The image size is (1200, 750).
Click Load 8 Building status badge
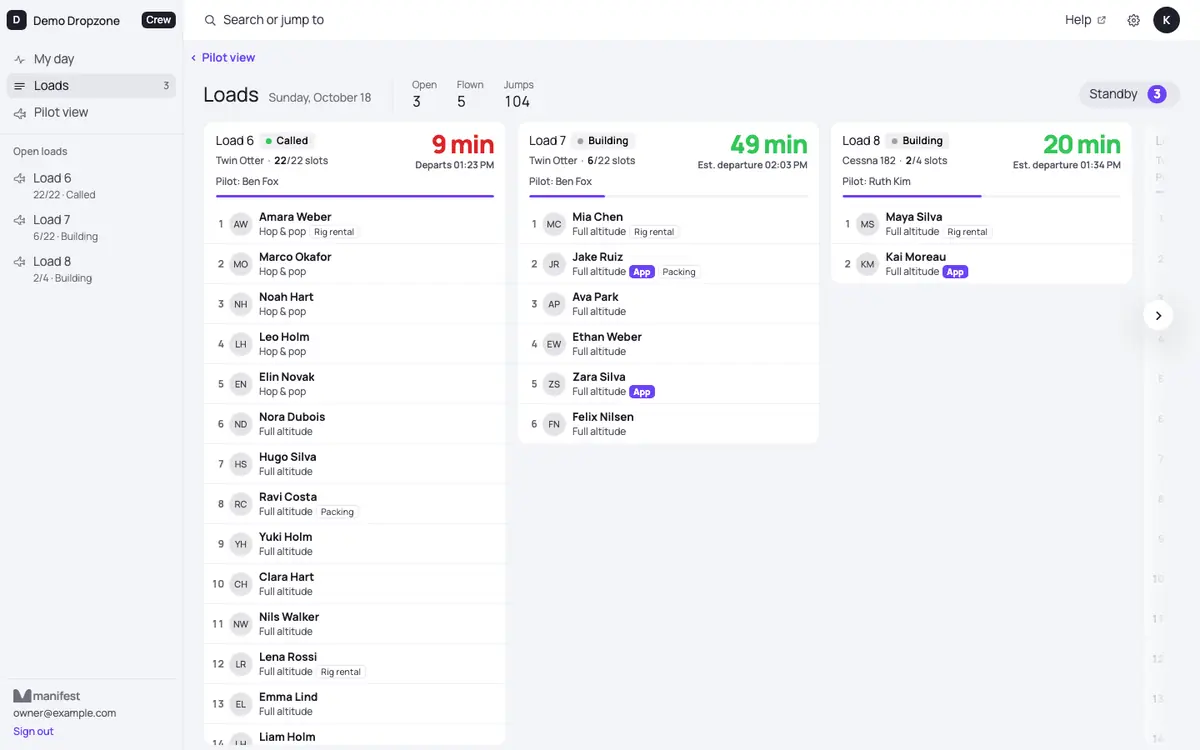coord(917,141)
